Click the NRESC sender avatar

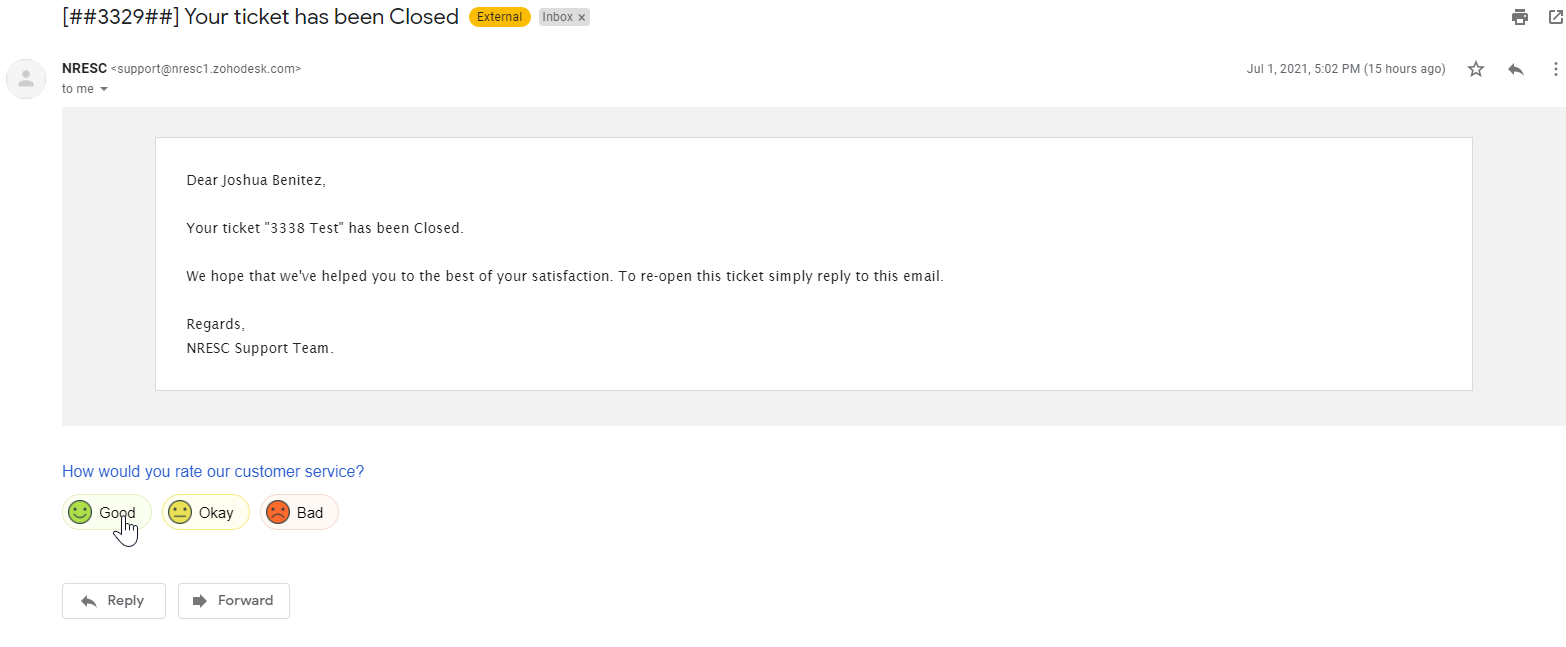coord(26,79)
